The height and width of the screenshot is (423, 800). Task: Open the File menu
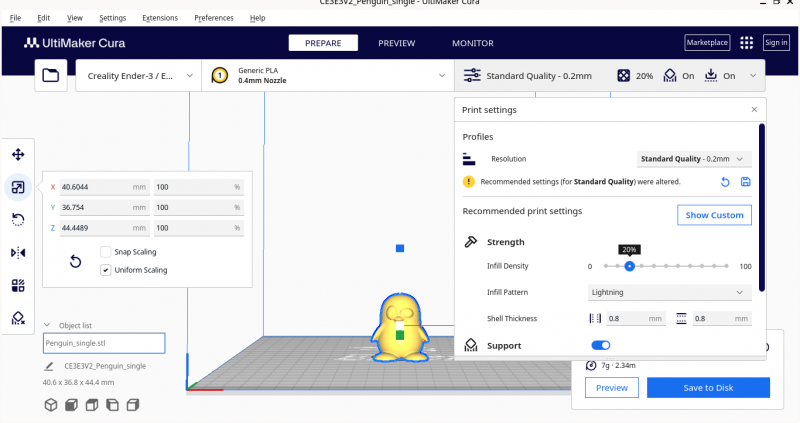pos(15,18)
